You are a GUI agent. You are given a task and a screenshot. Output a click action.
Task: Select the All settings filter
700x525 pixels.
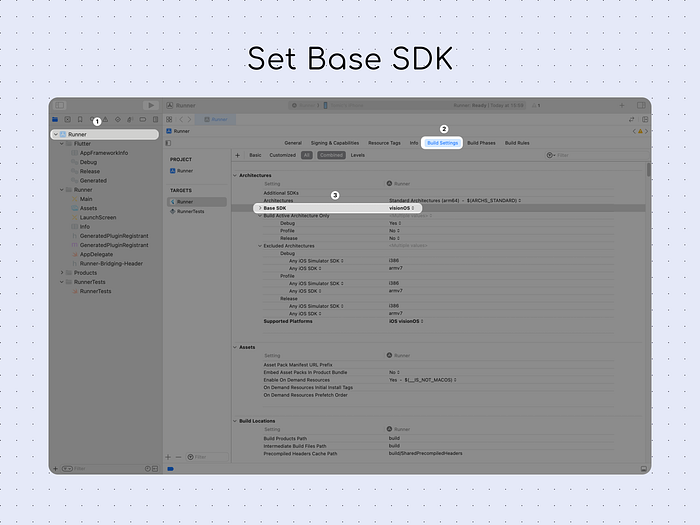[307, 155]
